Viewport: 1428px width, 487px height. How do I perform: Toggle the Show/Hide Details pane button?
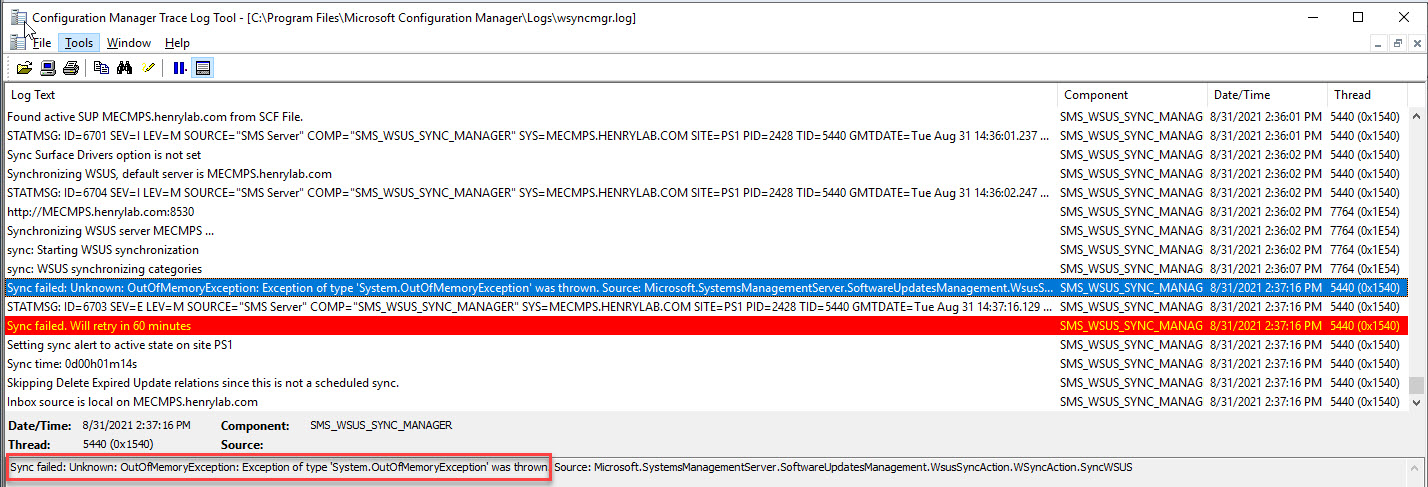pyautogui.click(x=203, y=68)
